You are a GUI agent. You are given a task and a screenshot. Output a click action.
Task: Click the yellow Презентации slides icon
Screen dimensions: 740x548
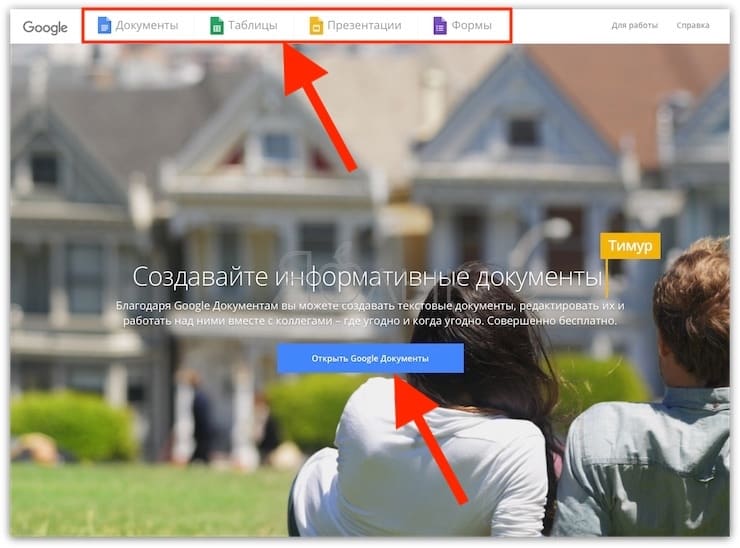click(x=316, y=25)
